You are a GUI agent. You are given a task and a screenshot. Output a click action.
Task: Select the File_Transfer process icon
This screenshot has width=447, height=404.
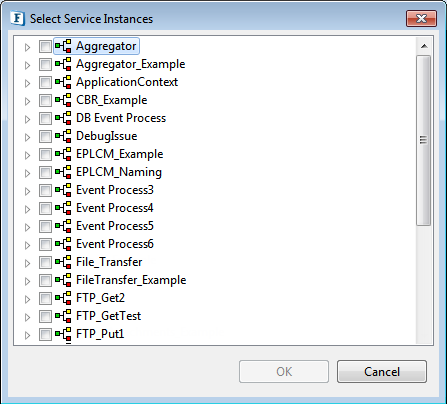[x=63, y=262]
